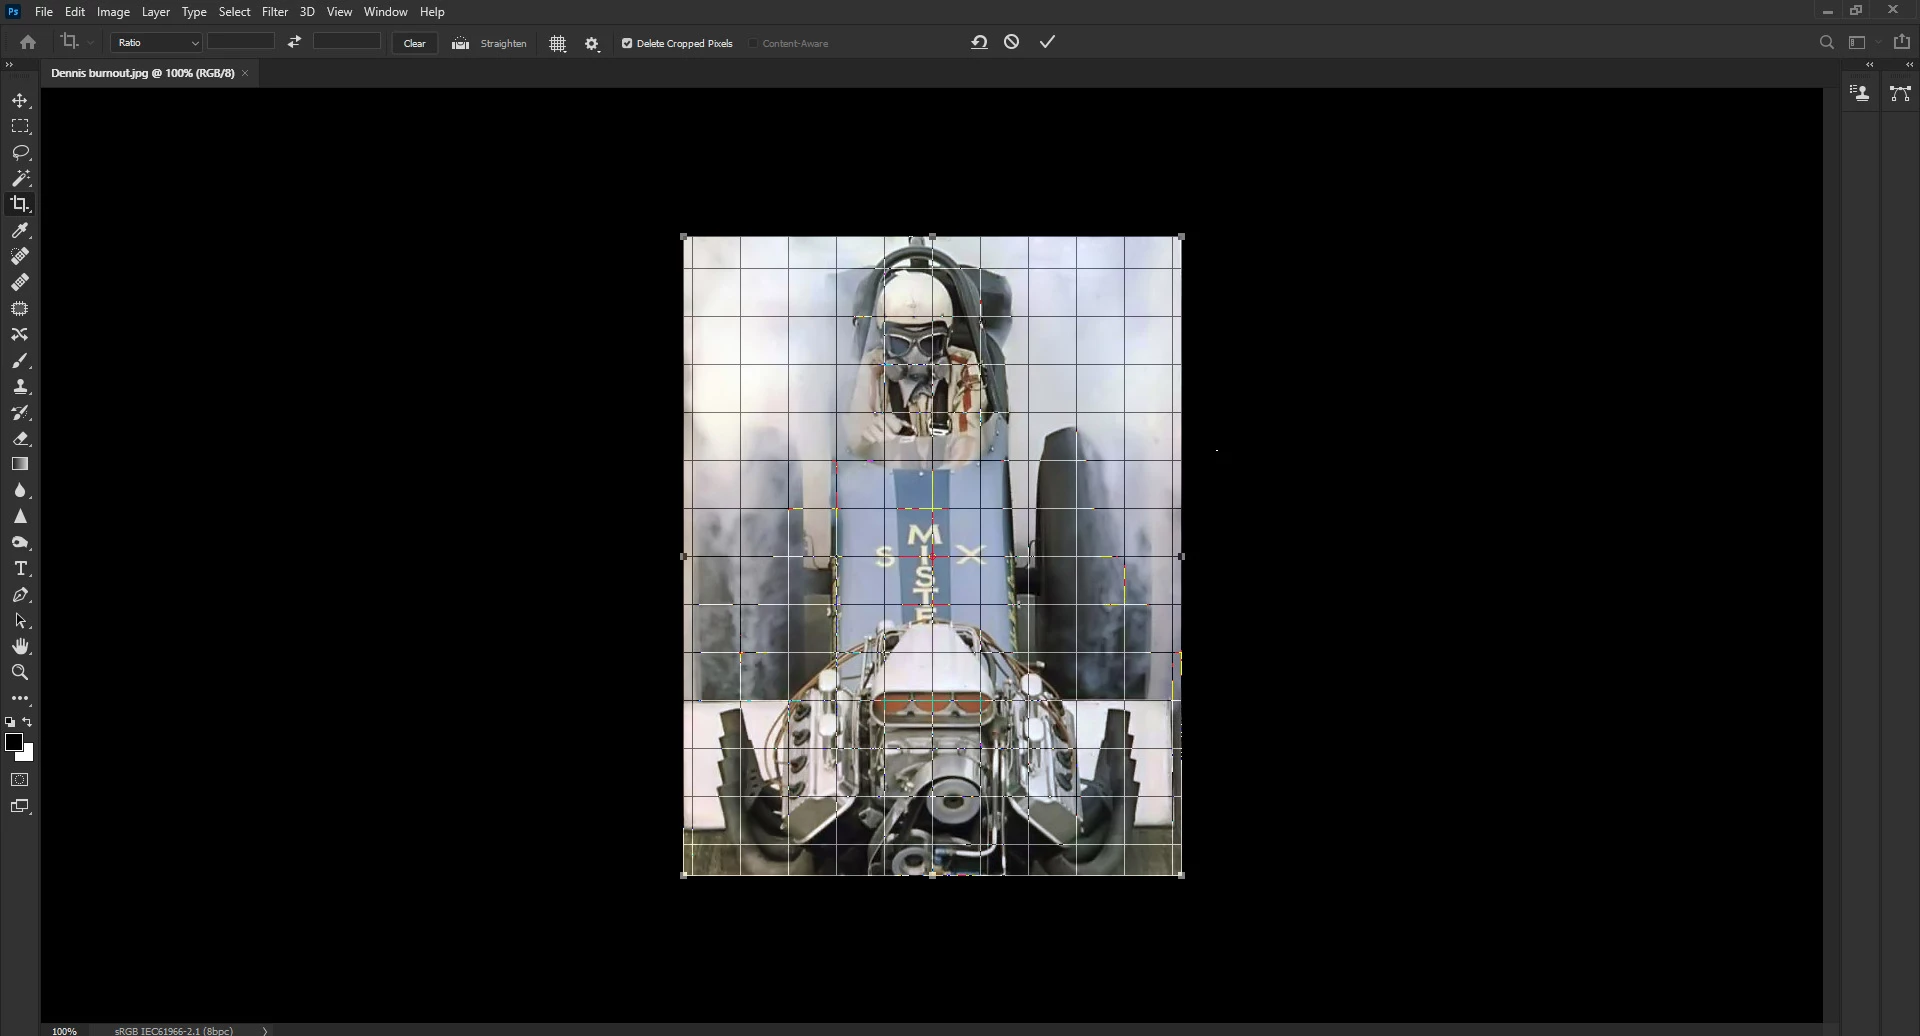Image resolution: width=1920 pixels, height=1036 pixels.
Task: Open the Crop tool preset picker
Action: 76,42
